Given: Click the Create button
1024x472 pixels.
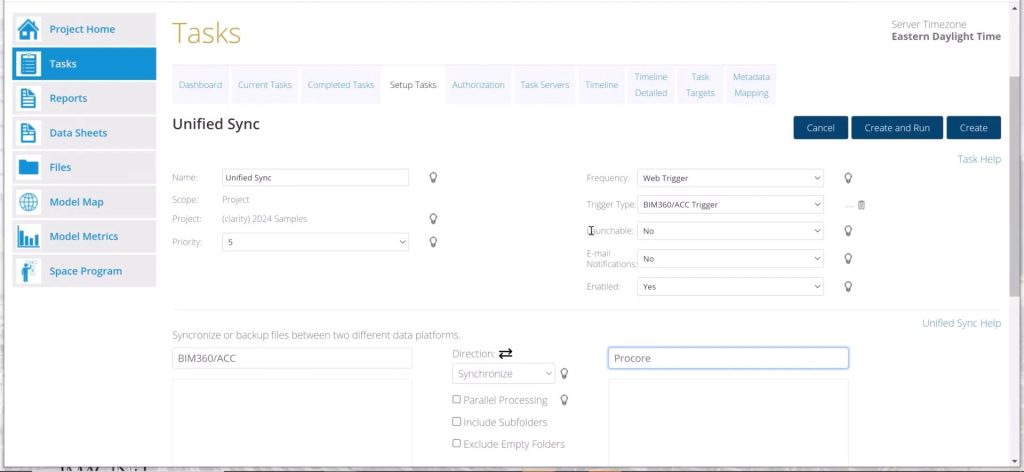Looking at the screenshot, I should [x=973, y=128].
